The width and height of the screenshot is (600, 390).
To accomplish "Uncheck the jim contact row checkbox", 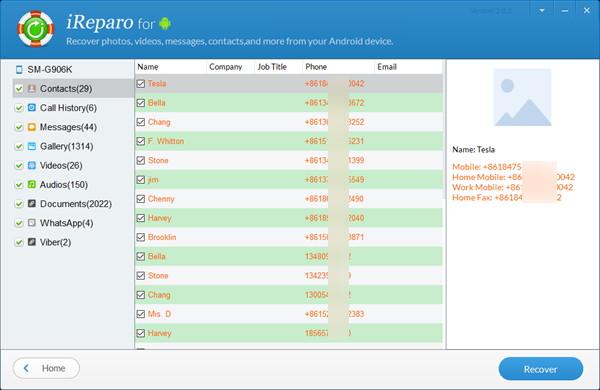I will coord(141,179).
